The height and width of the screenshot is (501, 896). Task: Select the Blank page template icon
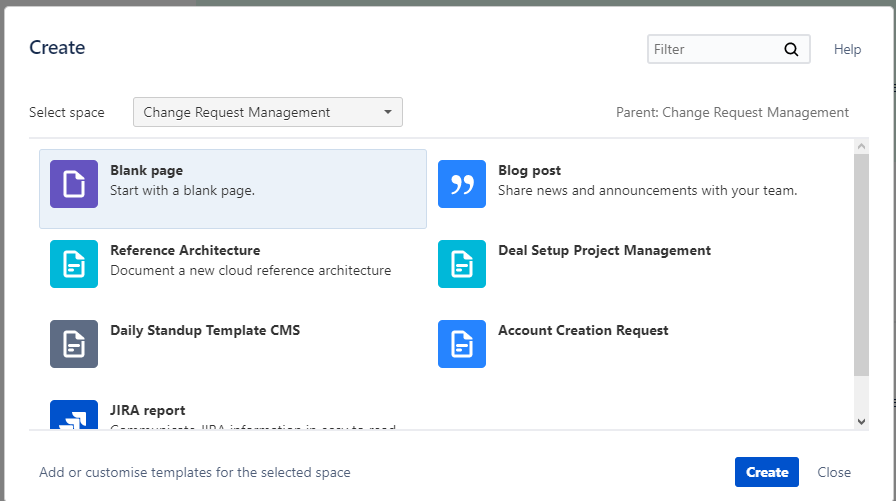[x=74, y=184]
